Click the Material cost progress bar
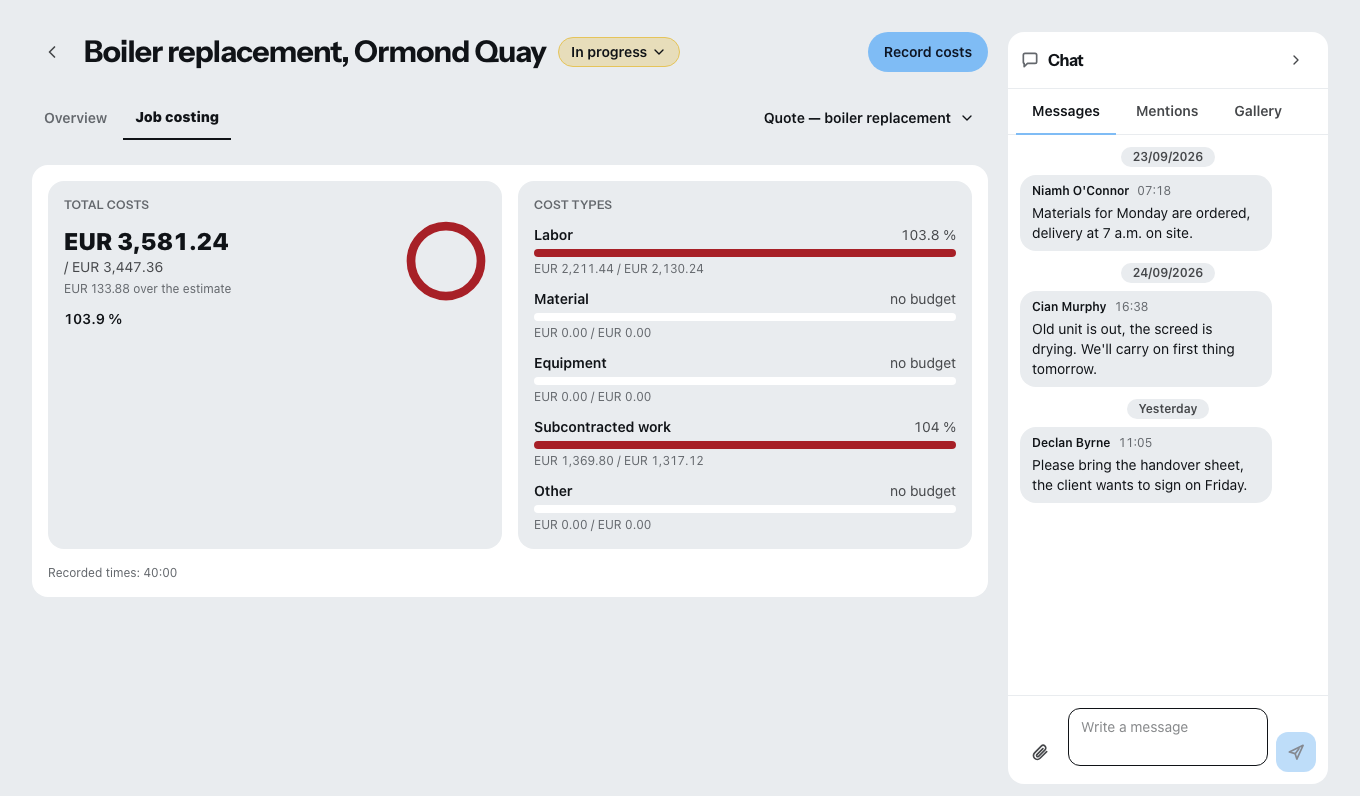Viewport: 1360px width, 796px height. click(x=745, y=317)
